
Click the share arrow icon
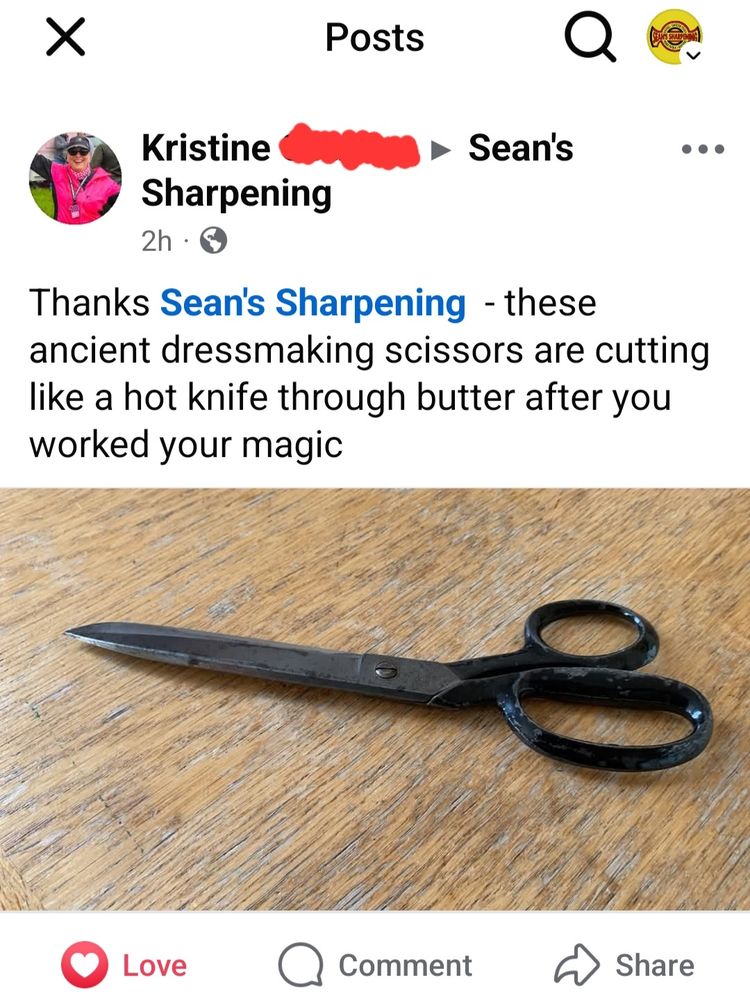pyautogui.click(x=577, y=964)
